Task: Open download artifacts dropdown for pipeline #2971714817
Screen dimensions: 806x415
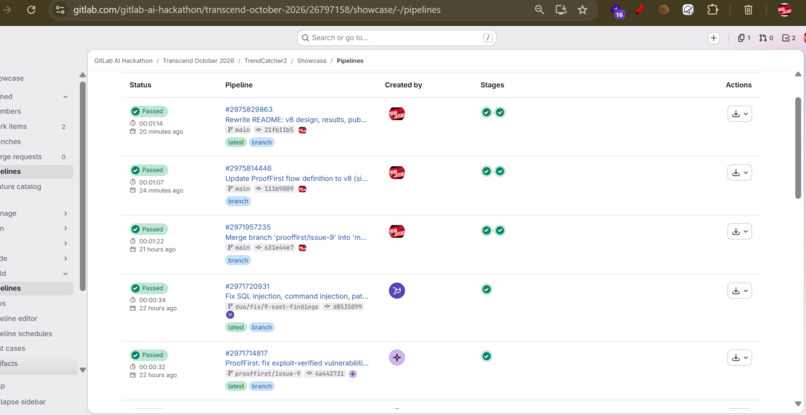Action: [x=739, y=357]
